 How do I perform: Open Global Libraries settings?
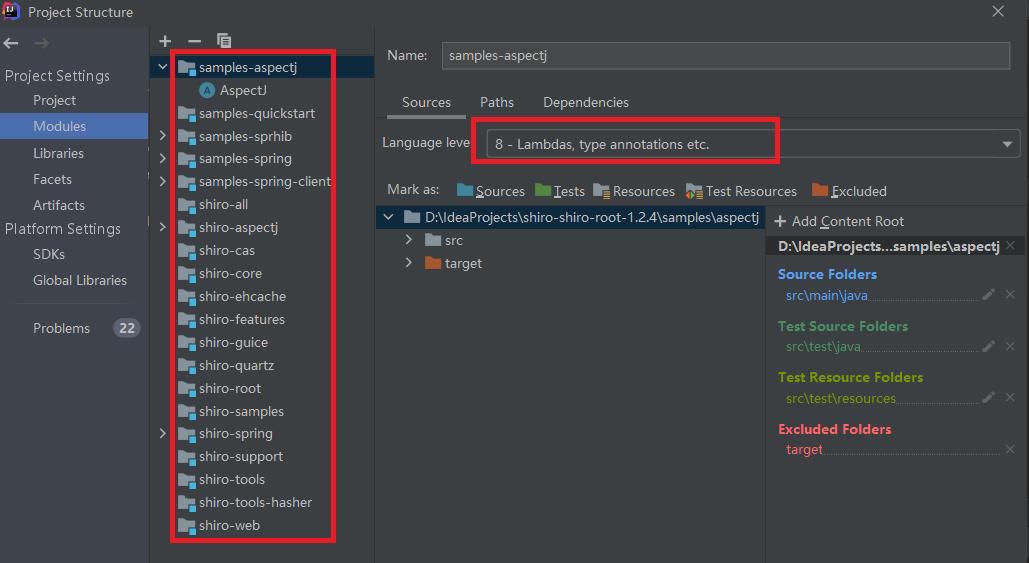[x=80, y=280]
